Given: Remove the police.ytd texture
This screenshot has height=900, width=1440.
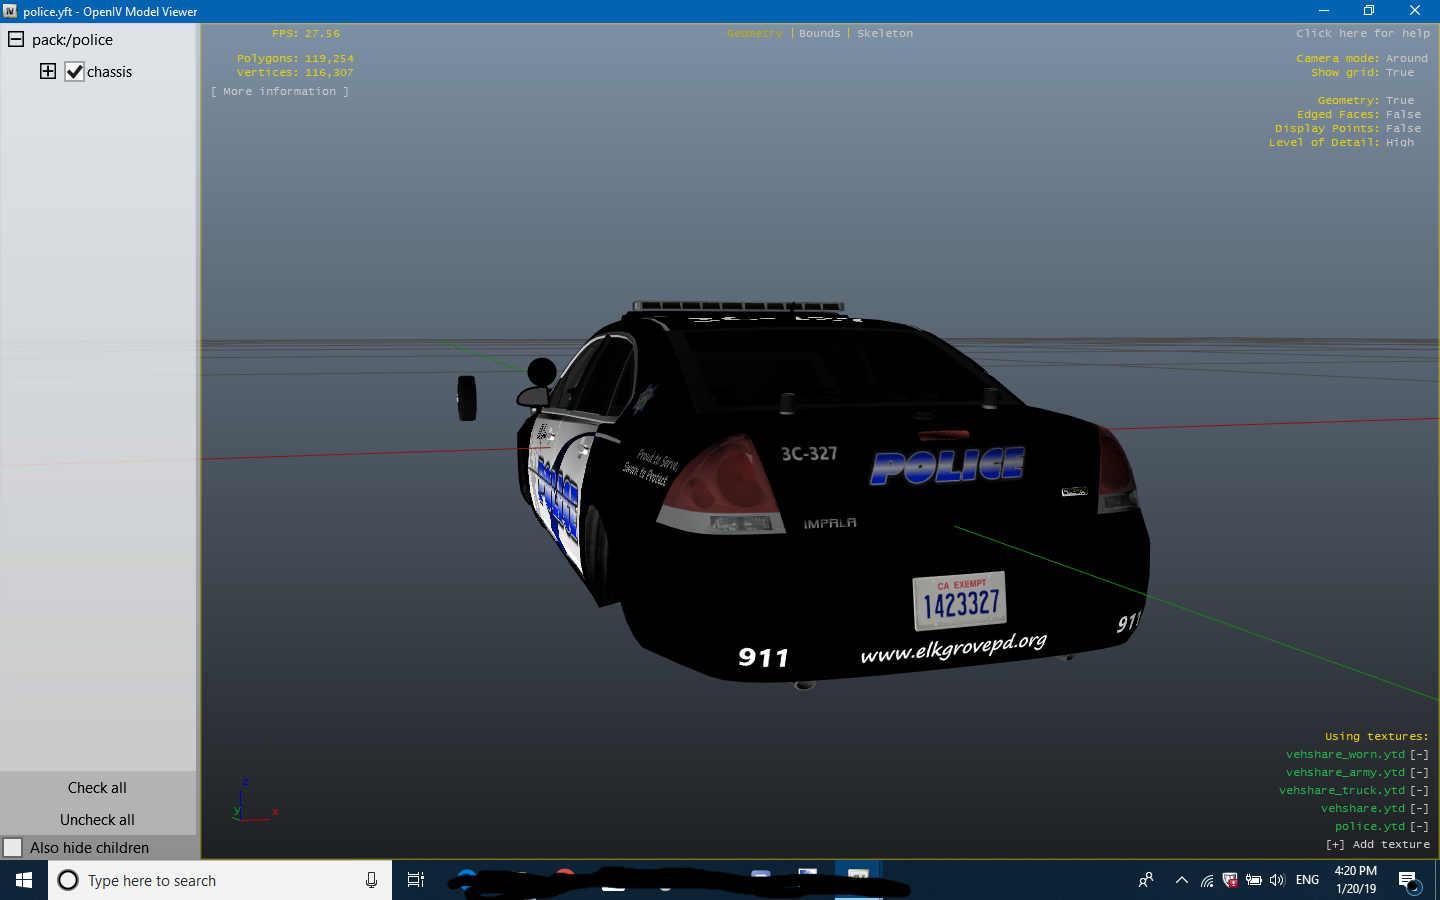Looking at the screenshot, I should tap(1419, 827).
